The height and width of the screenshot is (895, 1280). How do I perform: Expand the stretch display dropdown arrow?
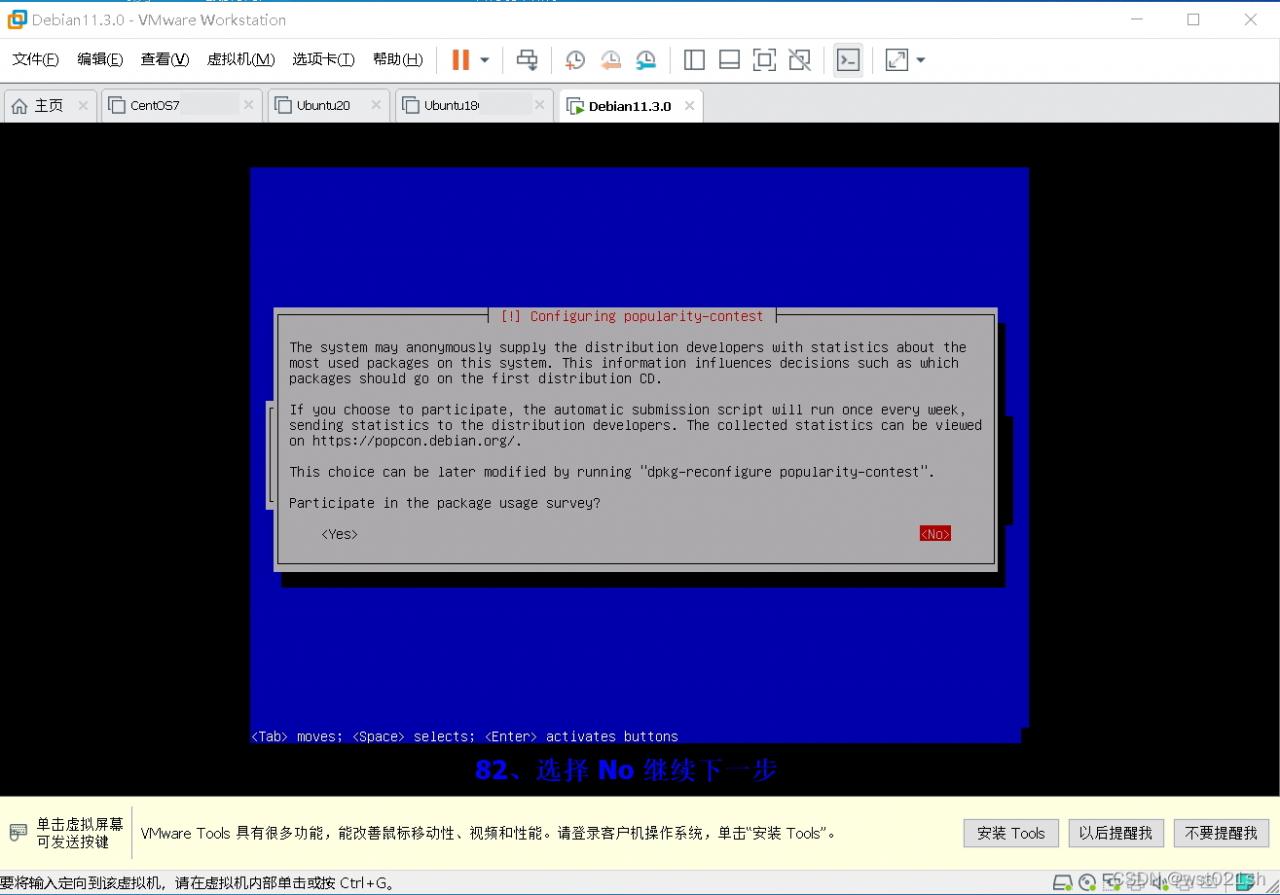point(921,60)
